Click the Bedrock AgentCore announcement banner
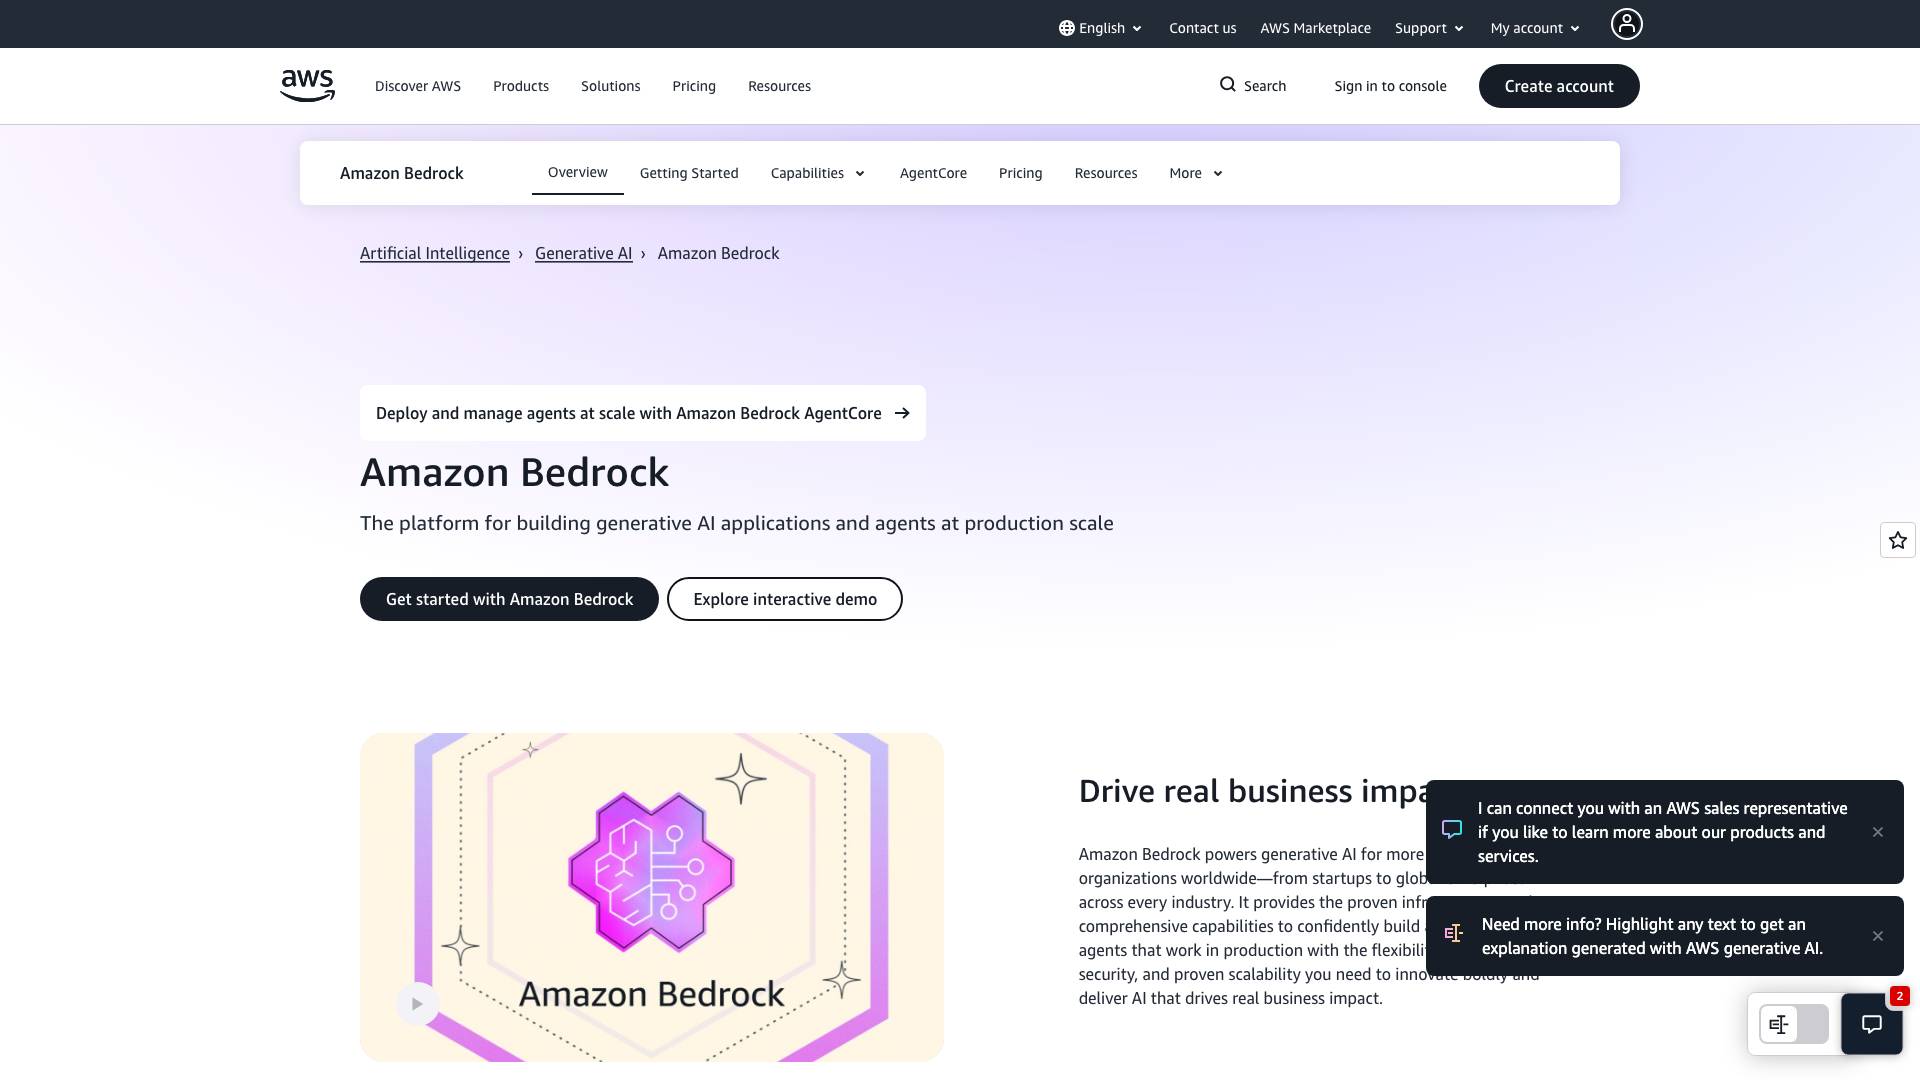 642,413
